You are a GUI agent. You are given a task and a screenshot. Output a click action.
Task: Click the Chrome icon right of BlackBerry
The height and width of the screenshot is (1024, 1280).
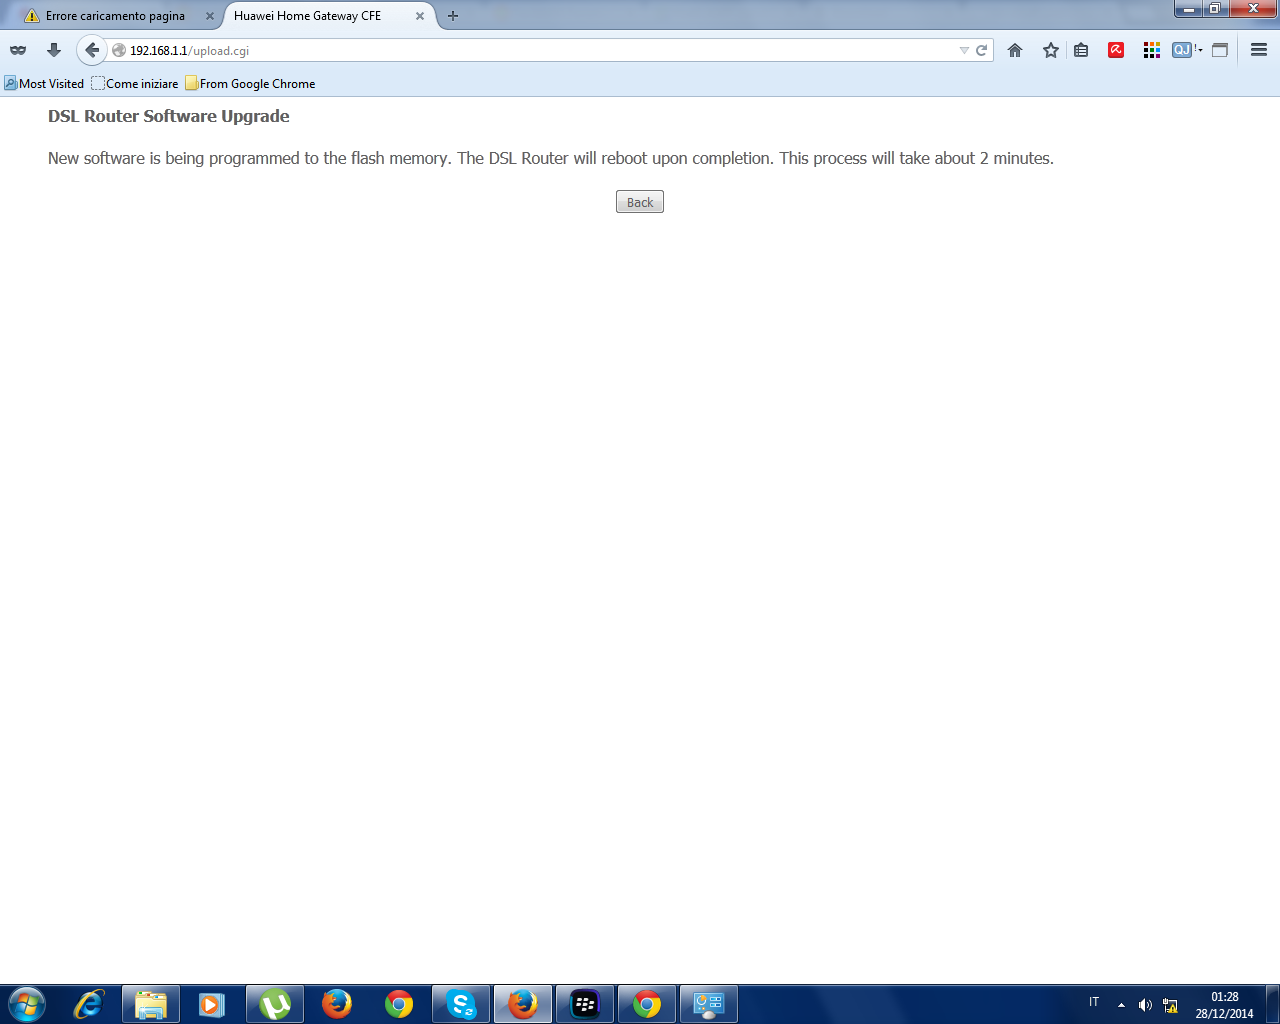pyautogui.click(x=647, y=1004)
